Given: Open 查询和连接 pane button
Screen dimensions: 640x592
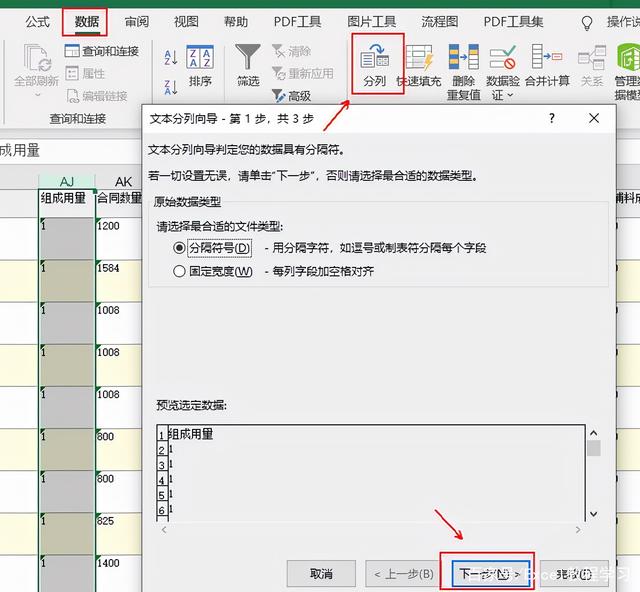Looking at the screenshot, I should pos(102,51).
